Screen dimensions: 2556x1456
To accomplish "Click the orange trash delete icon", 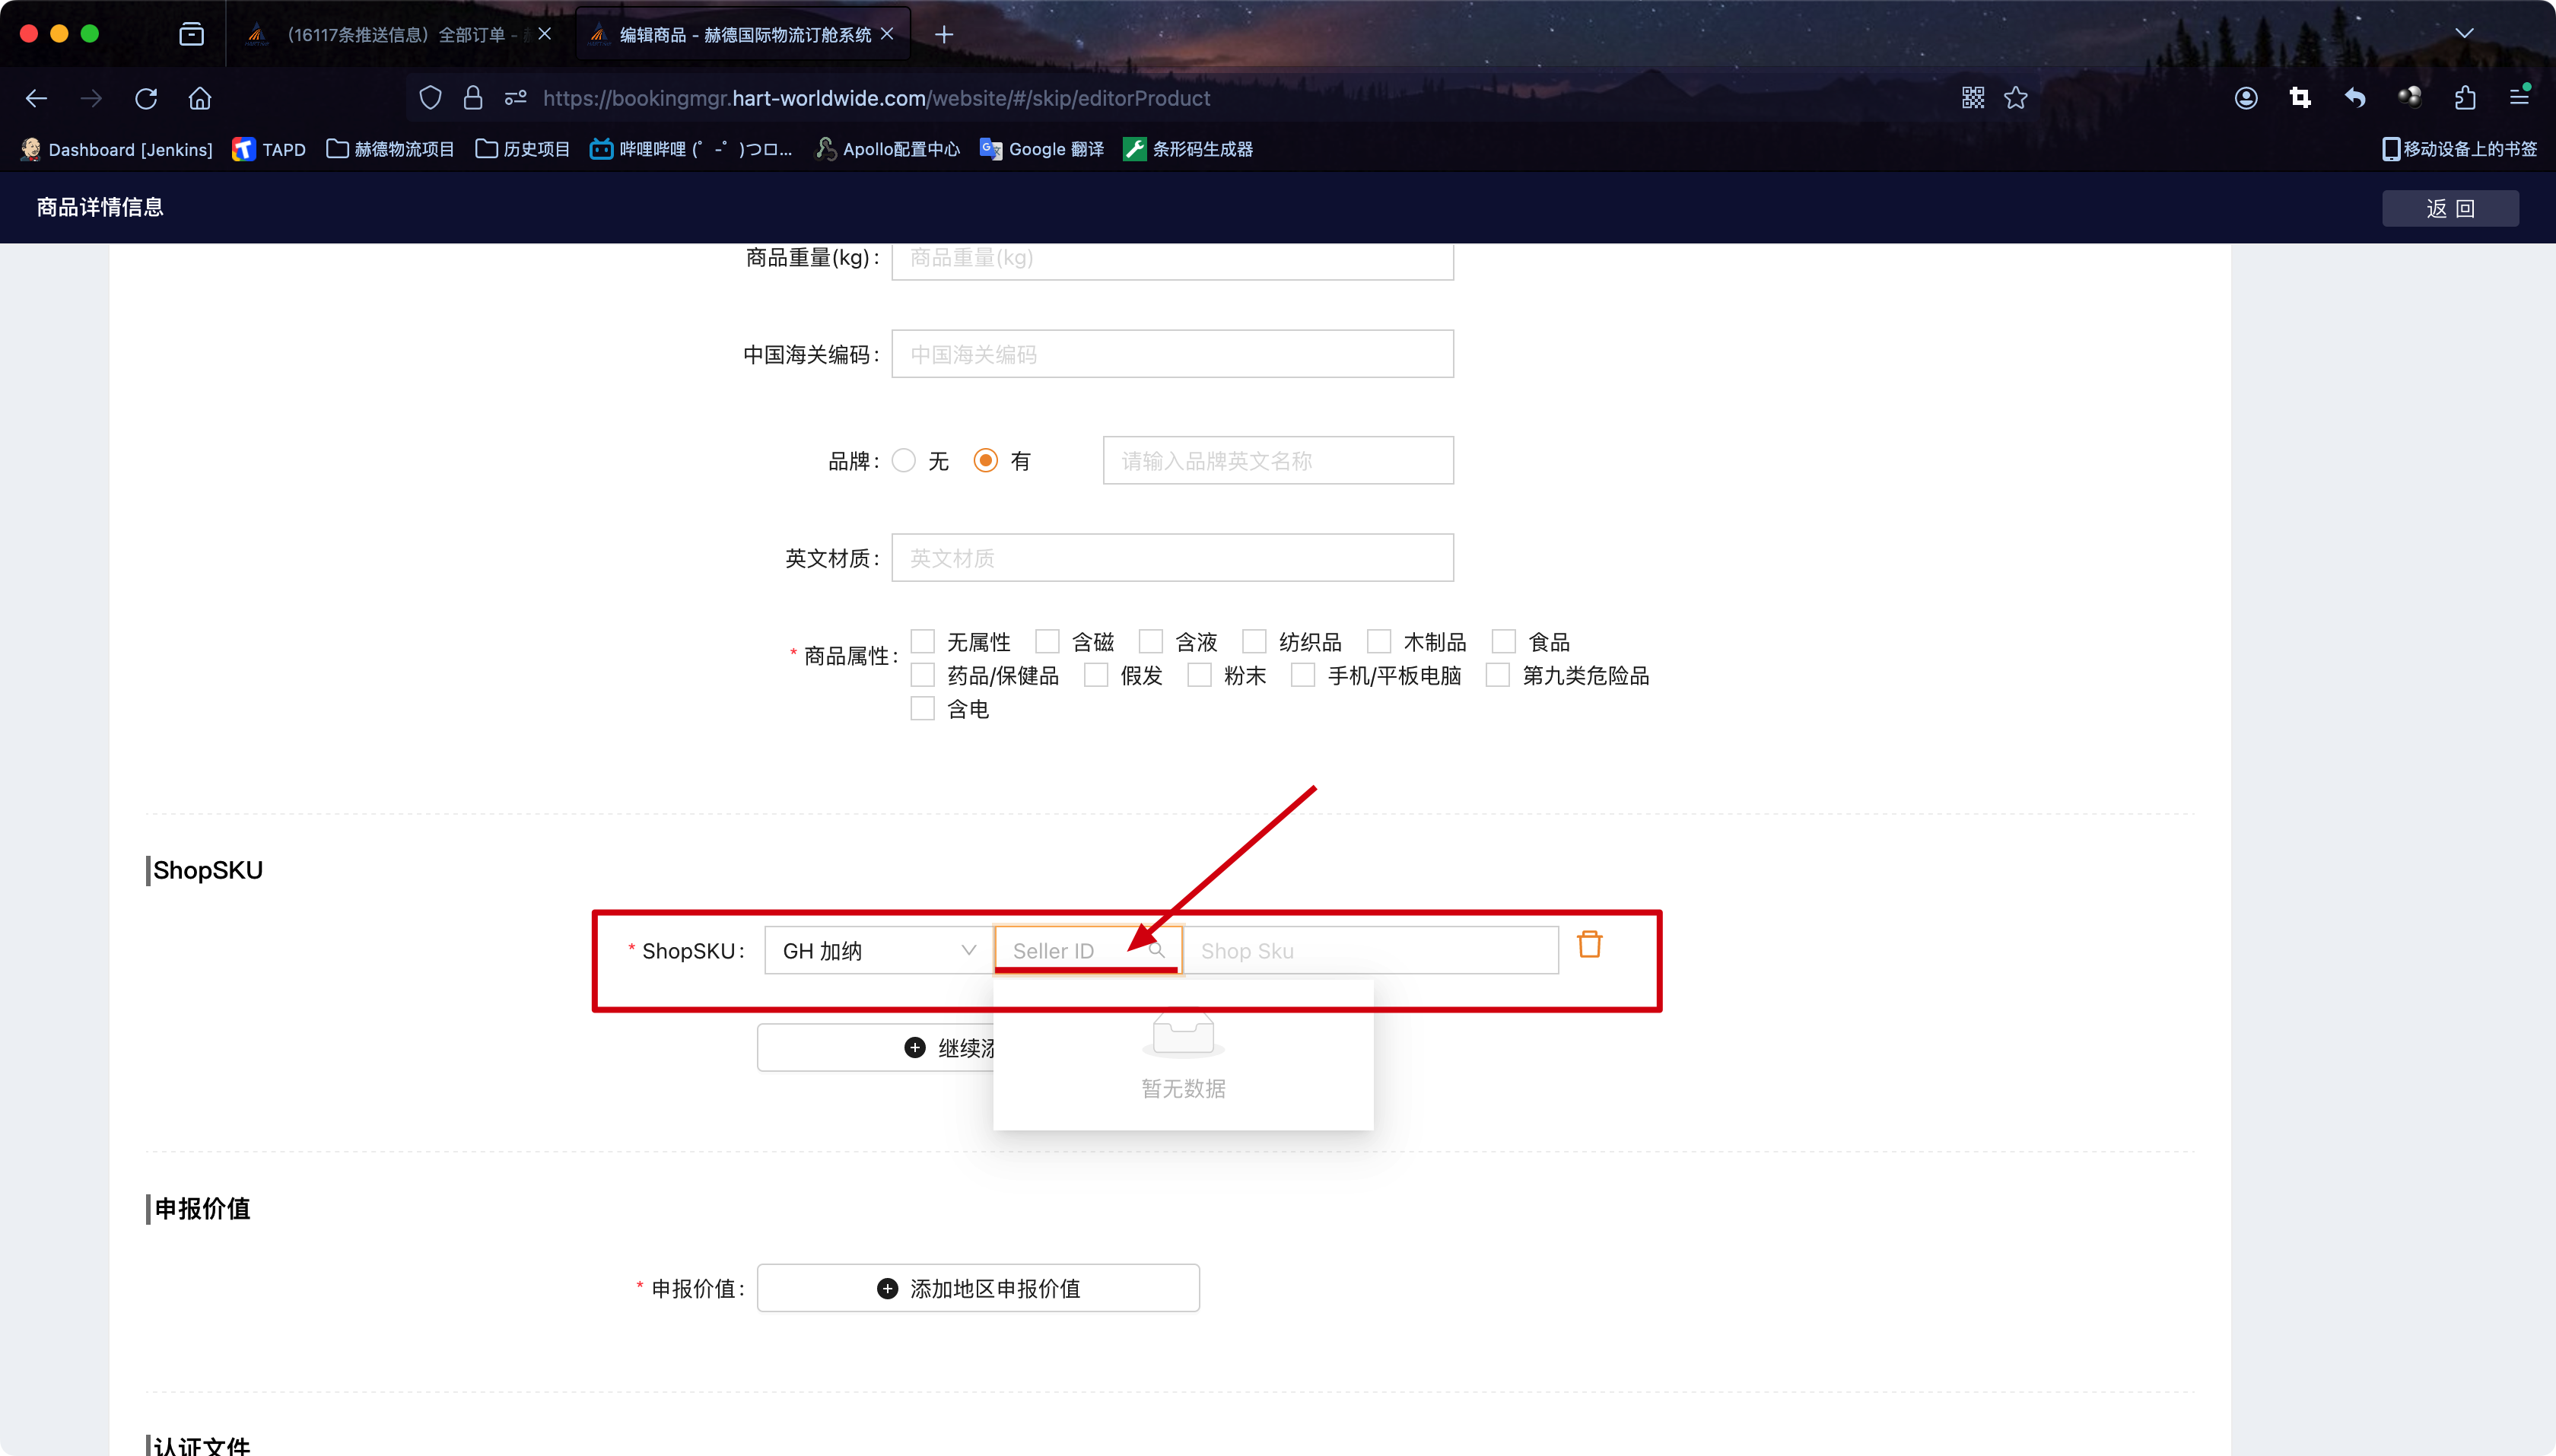I will point(1589,944).
